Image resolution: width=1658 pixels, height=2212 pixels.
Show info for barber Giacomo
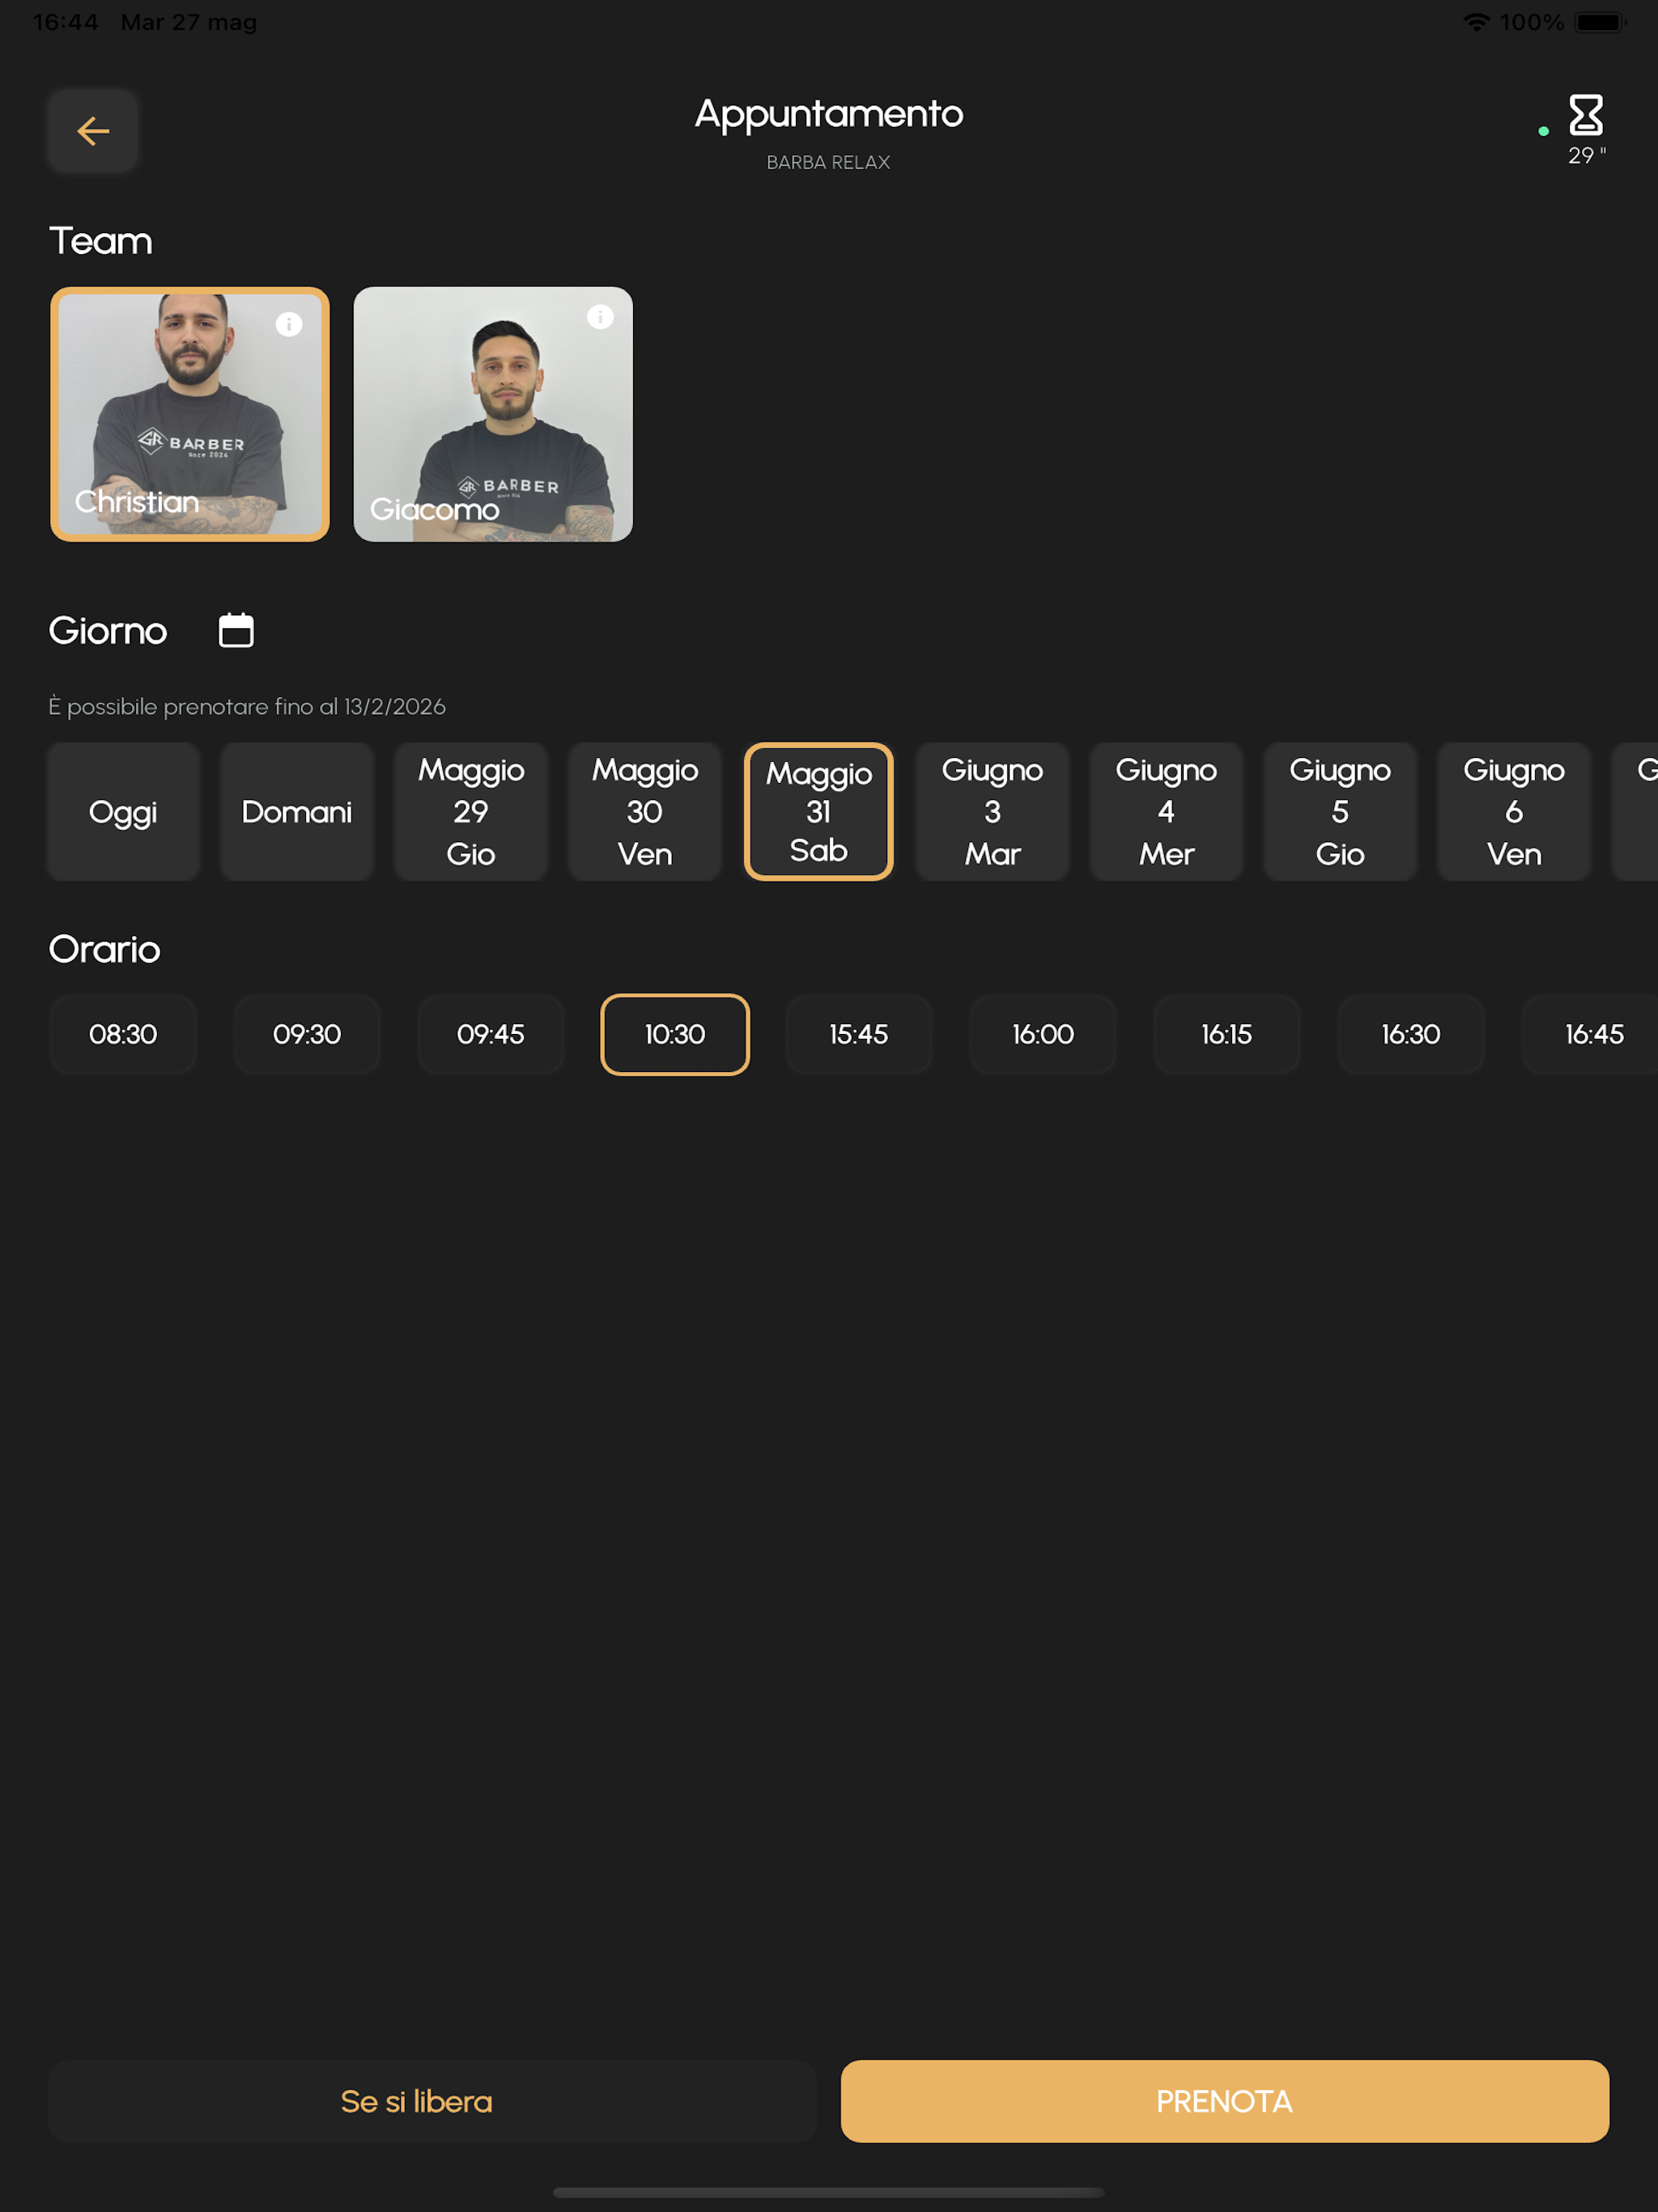600,317
